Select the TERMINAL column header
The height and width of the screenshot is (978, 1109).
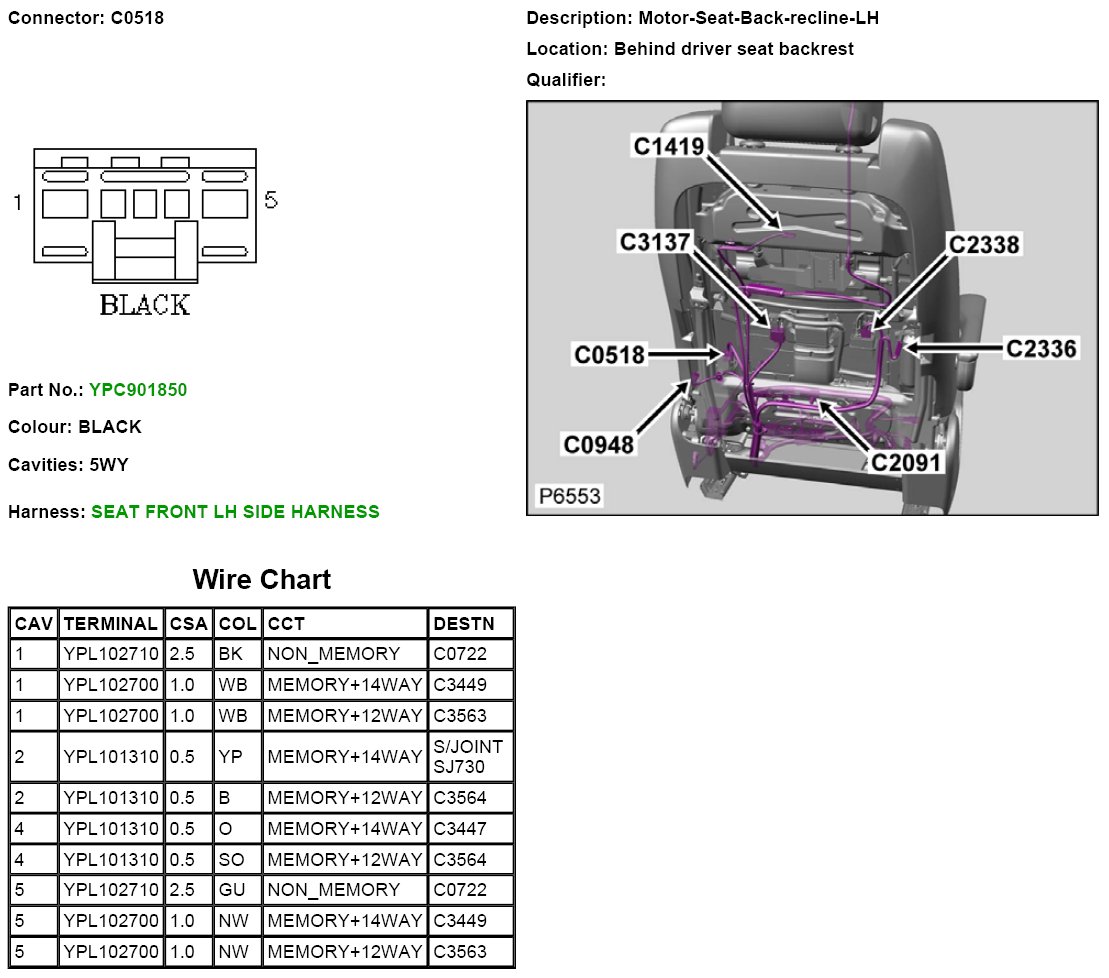110,624
